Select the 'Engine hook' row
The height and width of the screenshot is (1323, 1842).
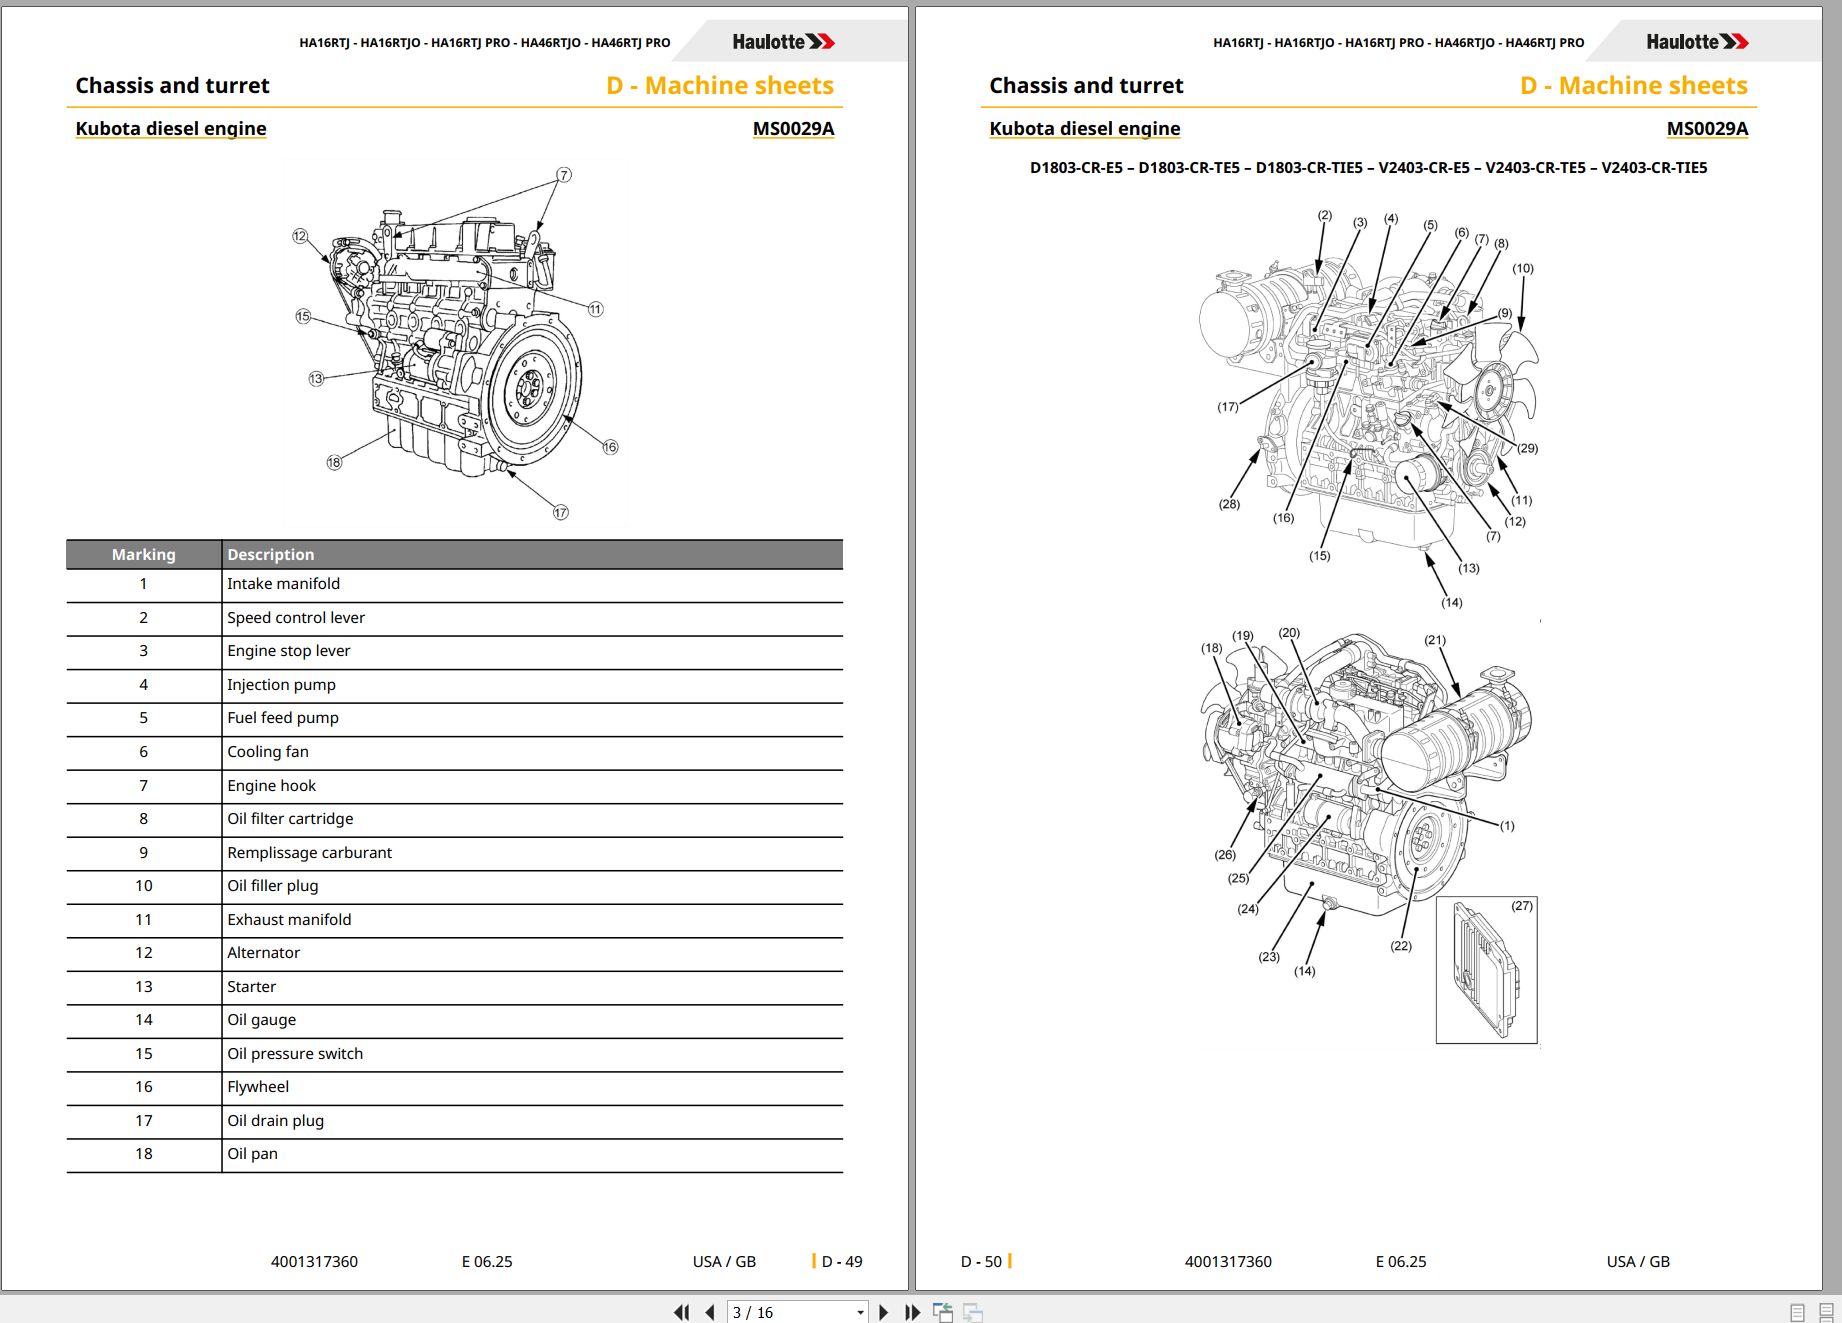click(x=455, y=786)
